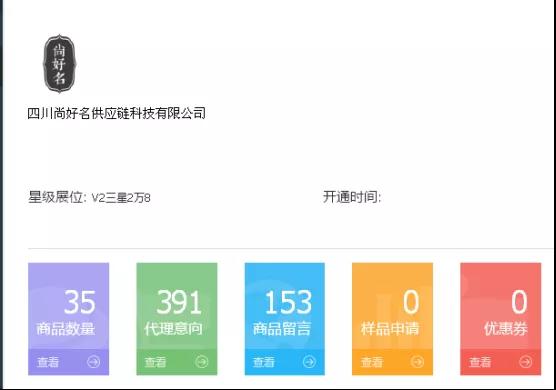556x390 pixels.
Task: Click the number 153 on blue card
Action: click(x=288, y=302)
